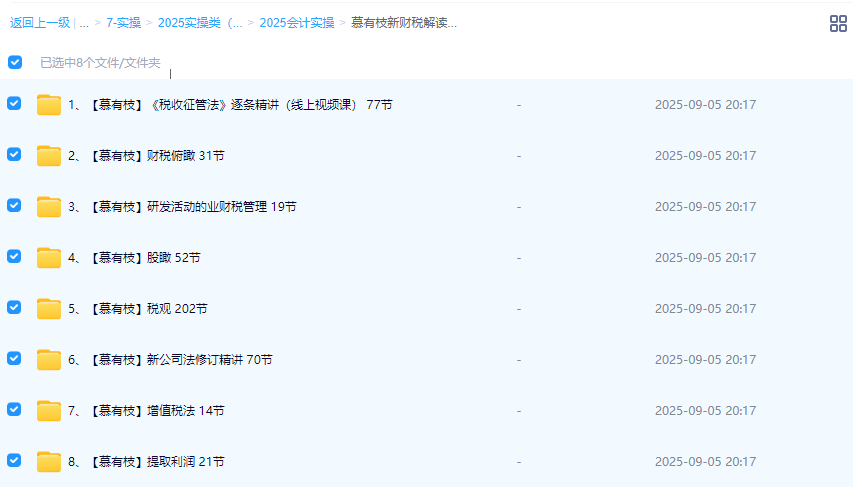
Task: Uncheck the 研发活动的业财税管理 row checkbox
Action: 14,205
